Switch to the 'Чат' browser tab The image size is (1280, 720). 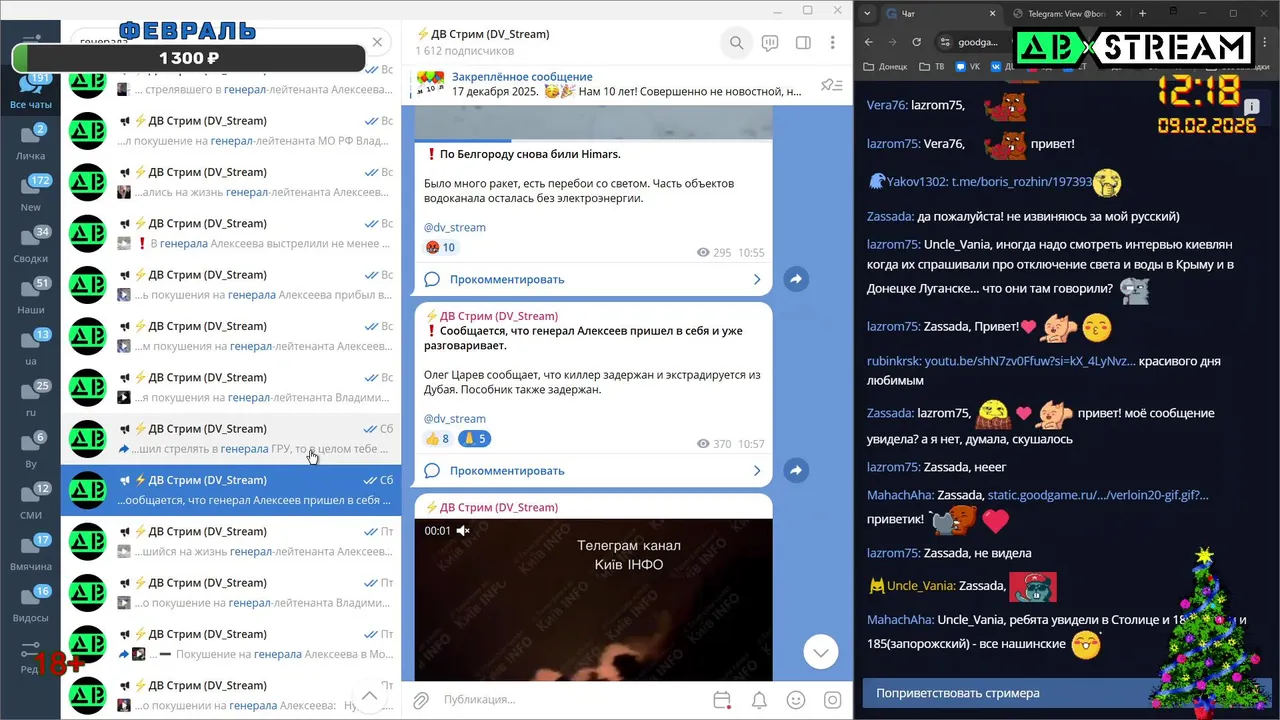tap(940, 13)
